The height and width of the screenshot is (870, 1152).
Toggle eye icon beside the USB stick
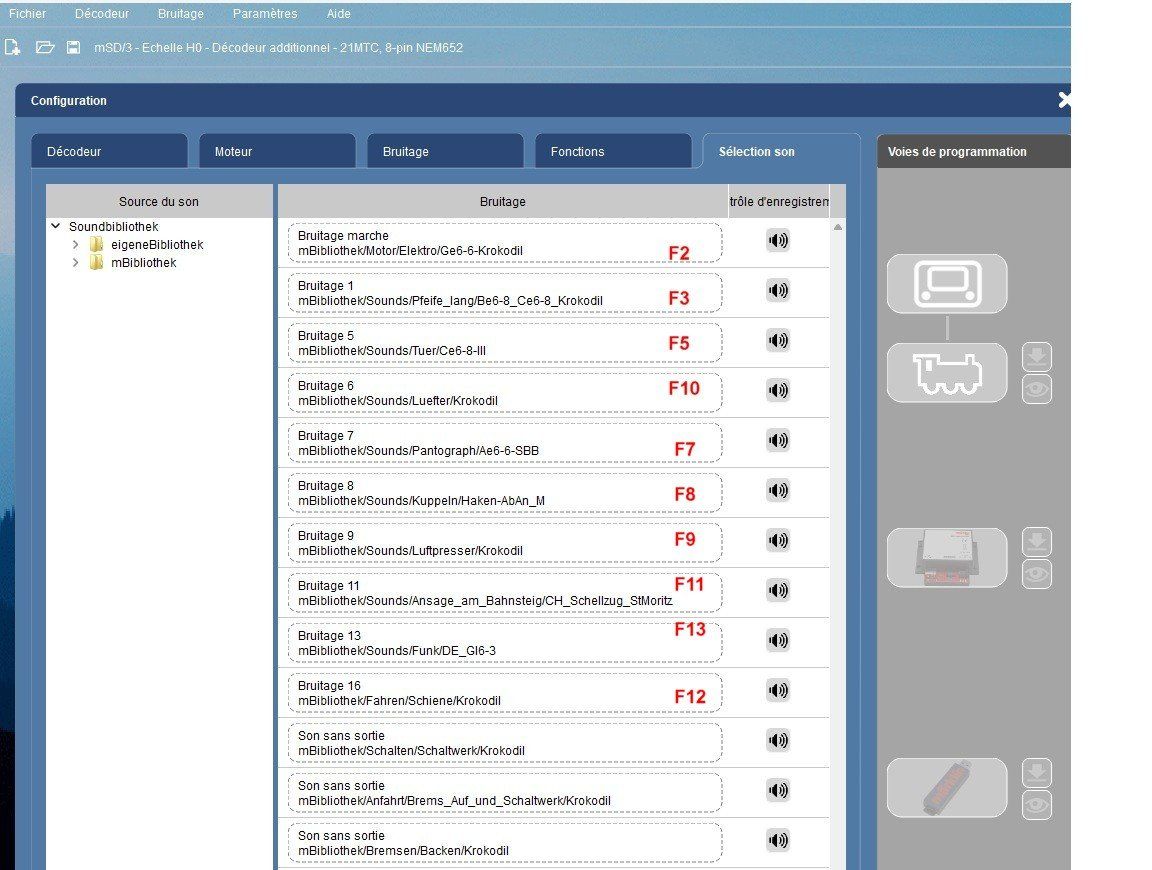(1037, 805)
